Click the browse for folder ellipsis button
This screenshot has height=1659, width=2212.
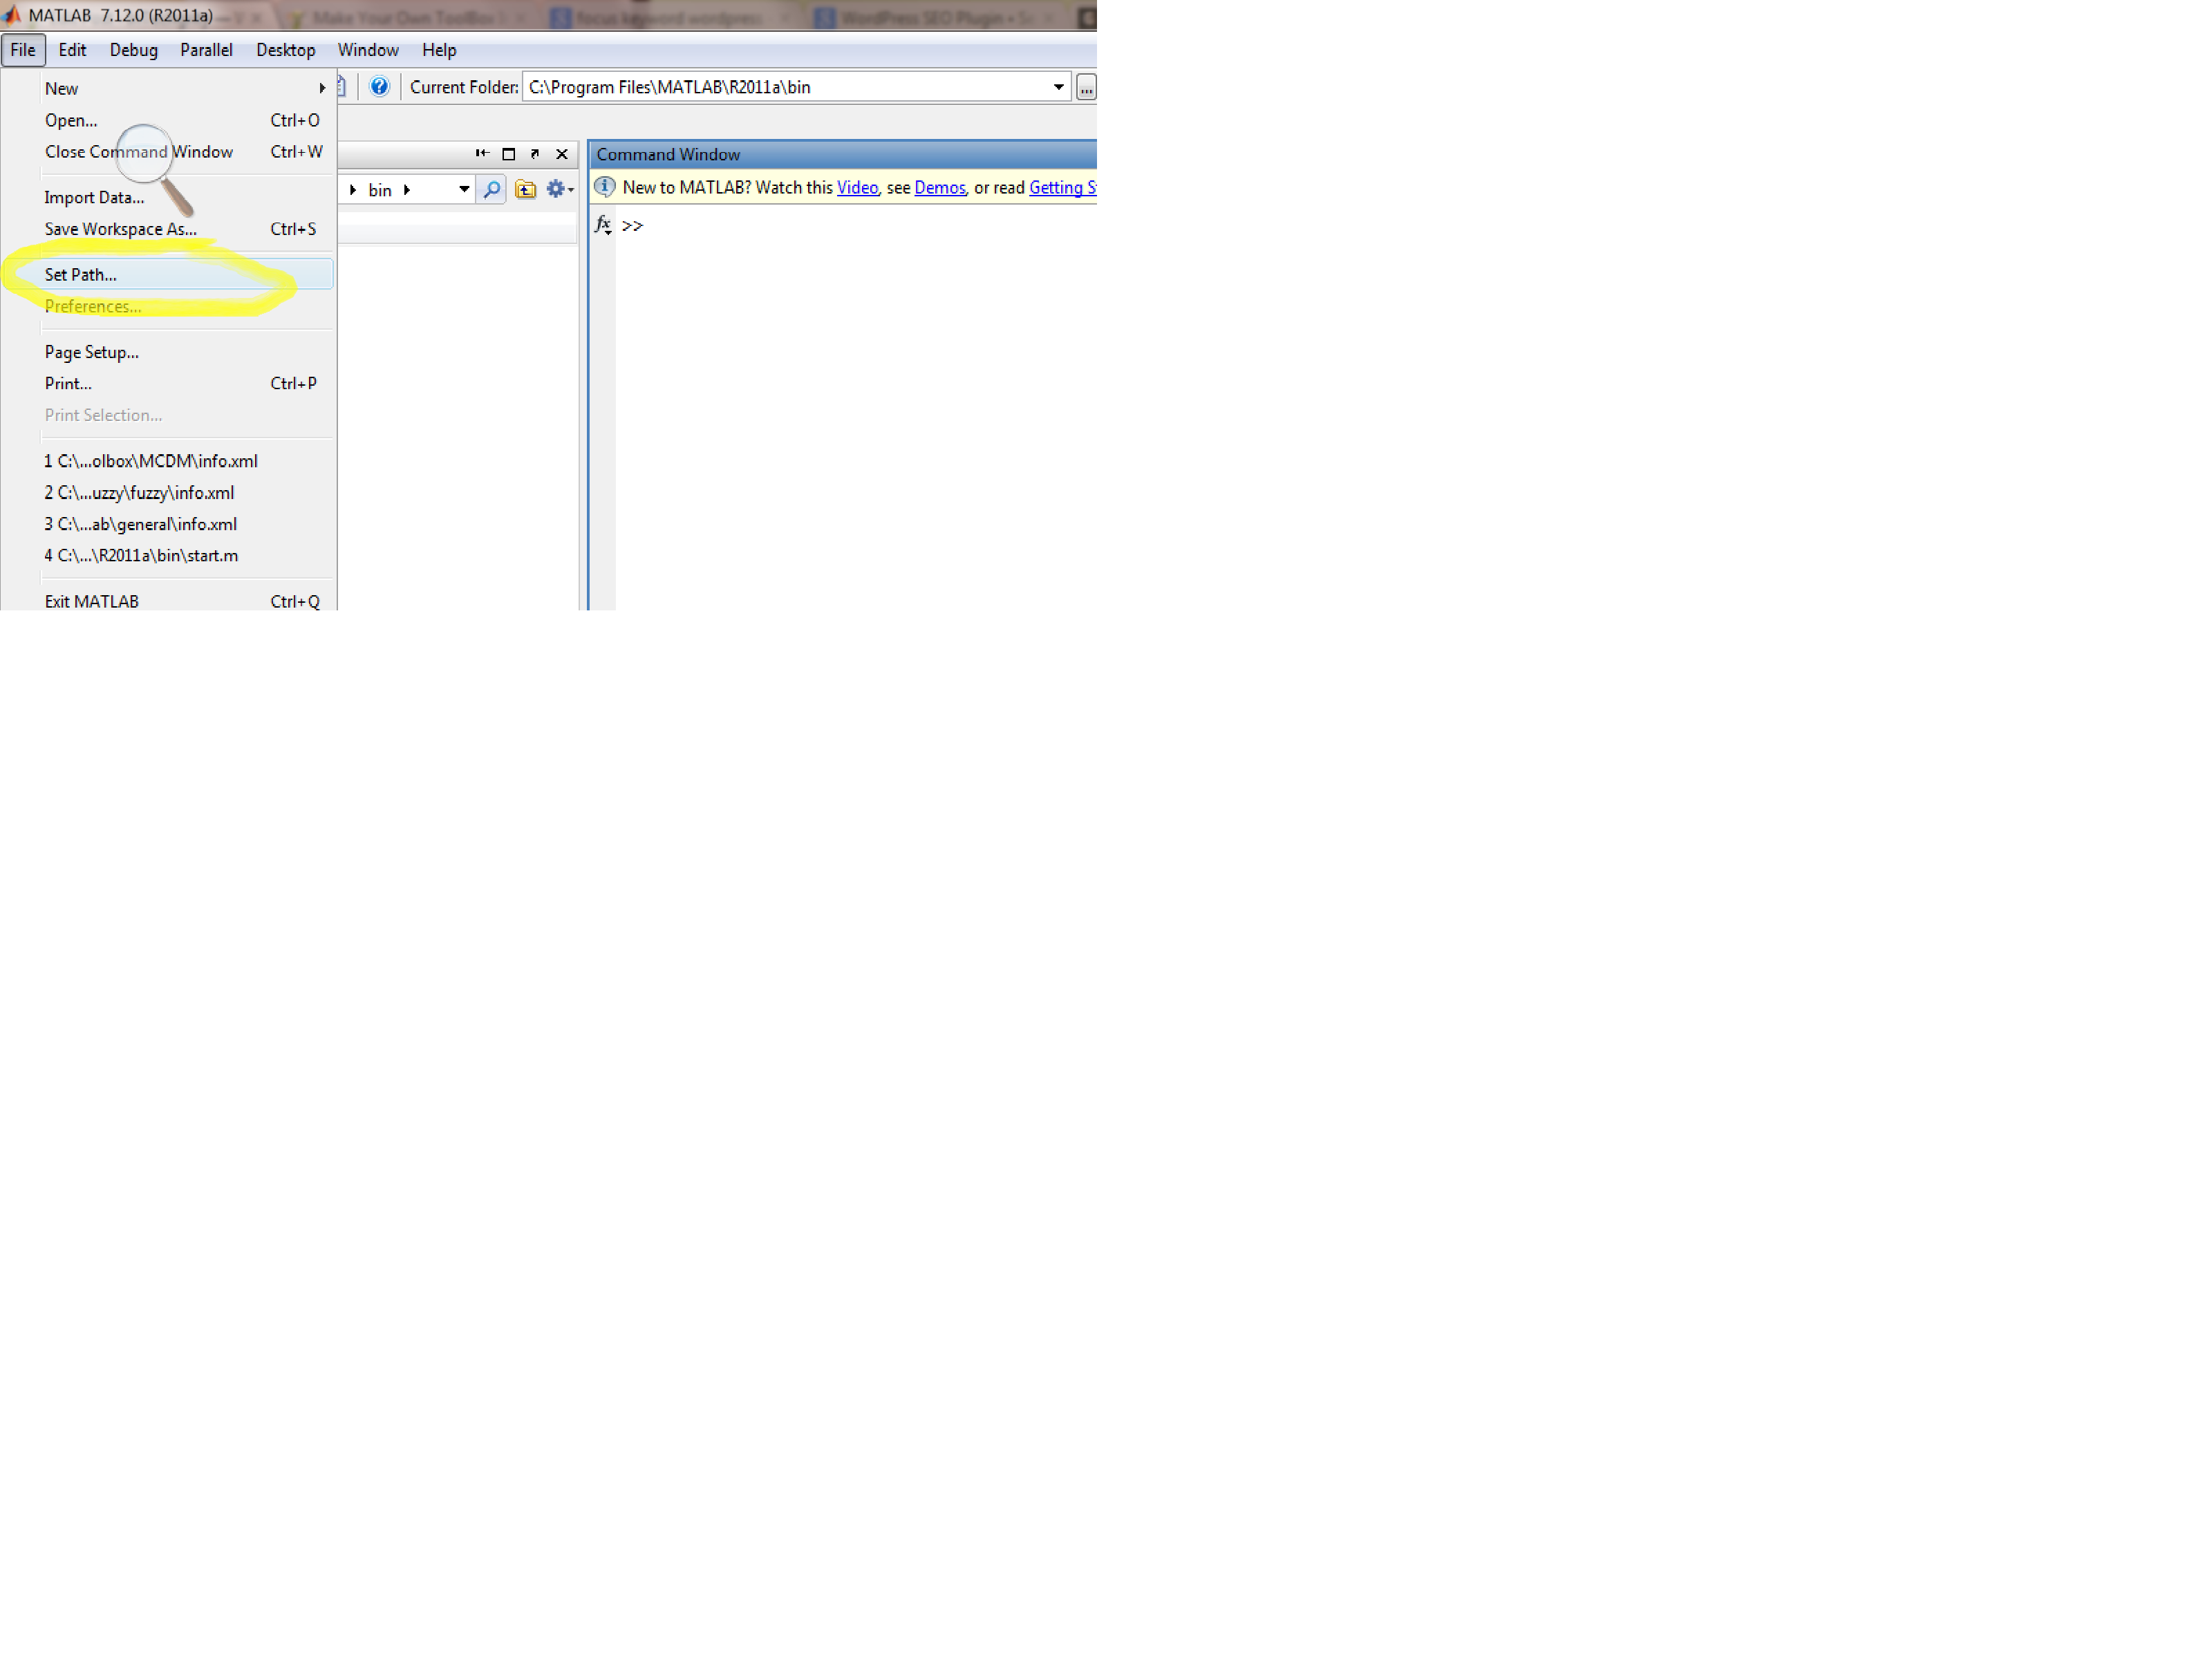(x=1086, y=87)
